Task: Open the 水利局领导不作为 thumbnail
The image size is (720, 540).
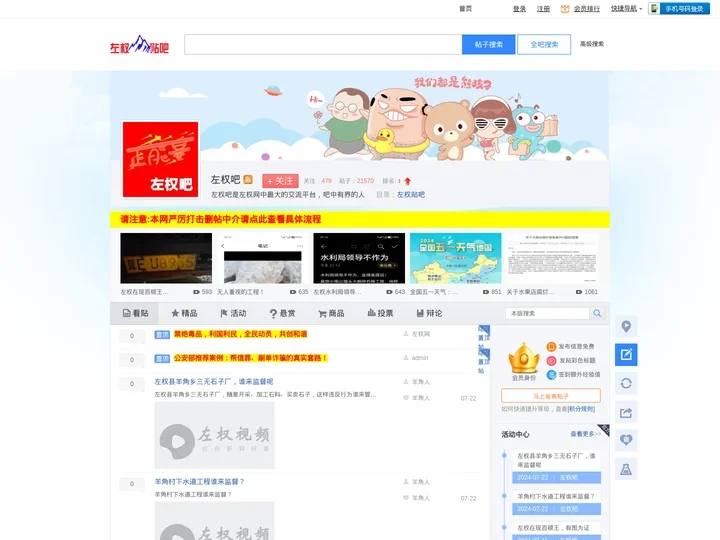Action: [359, 258]
